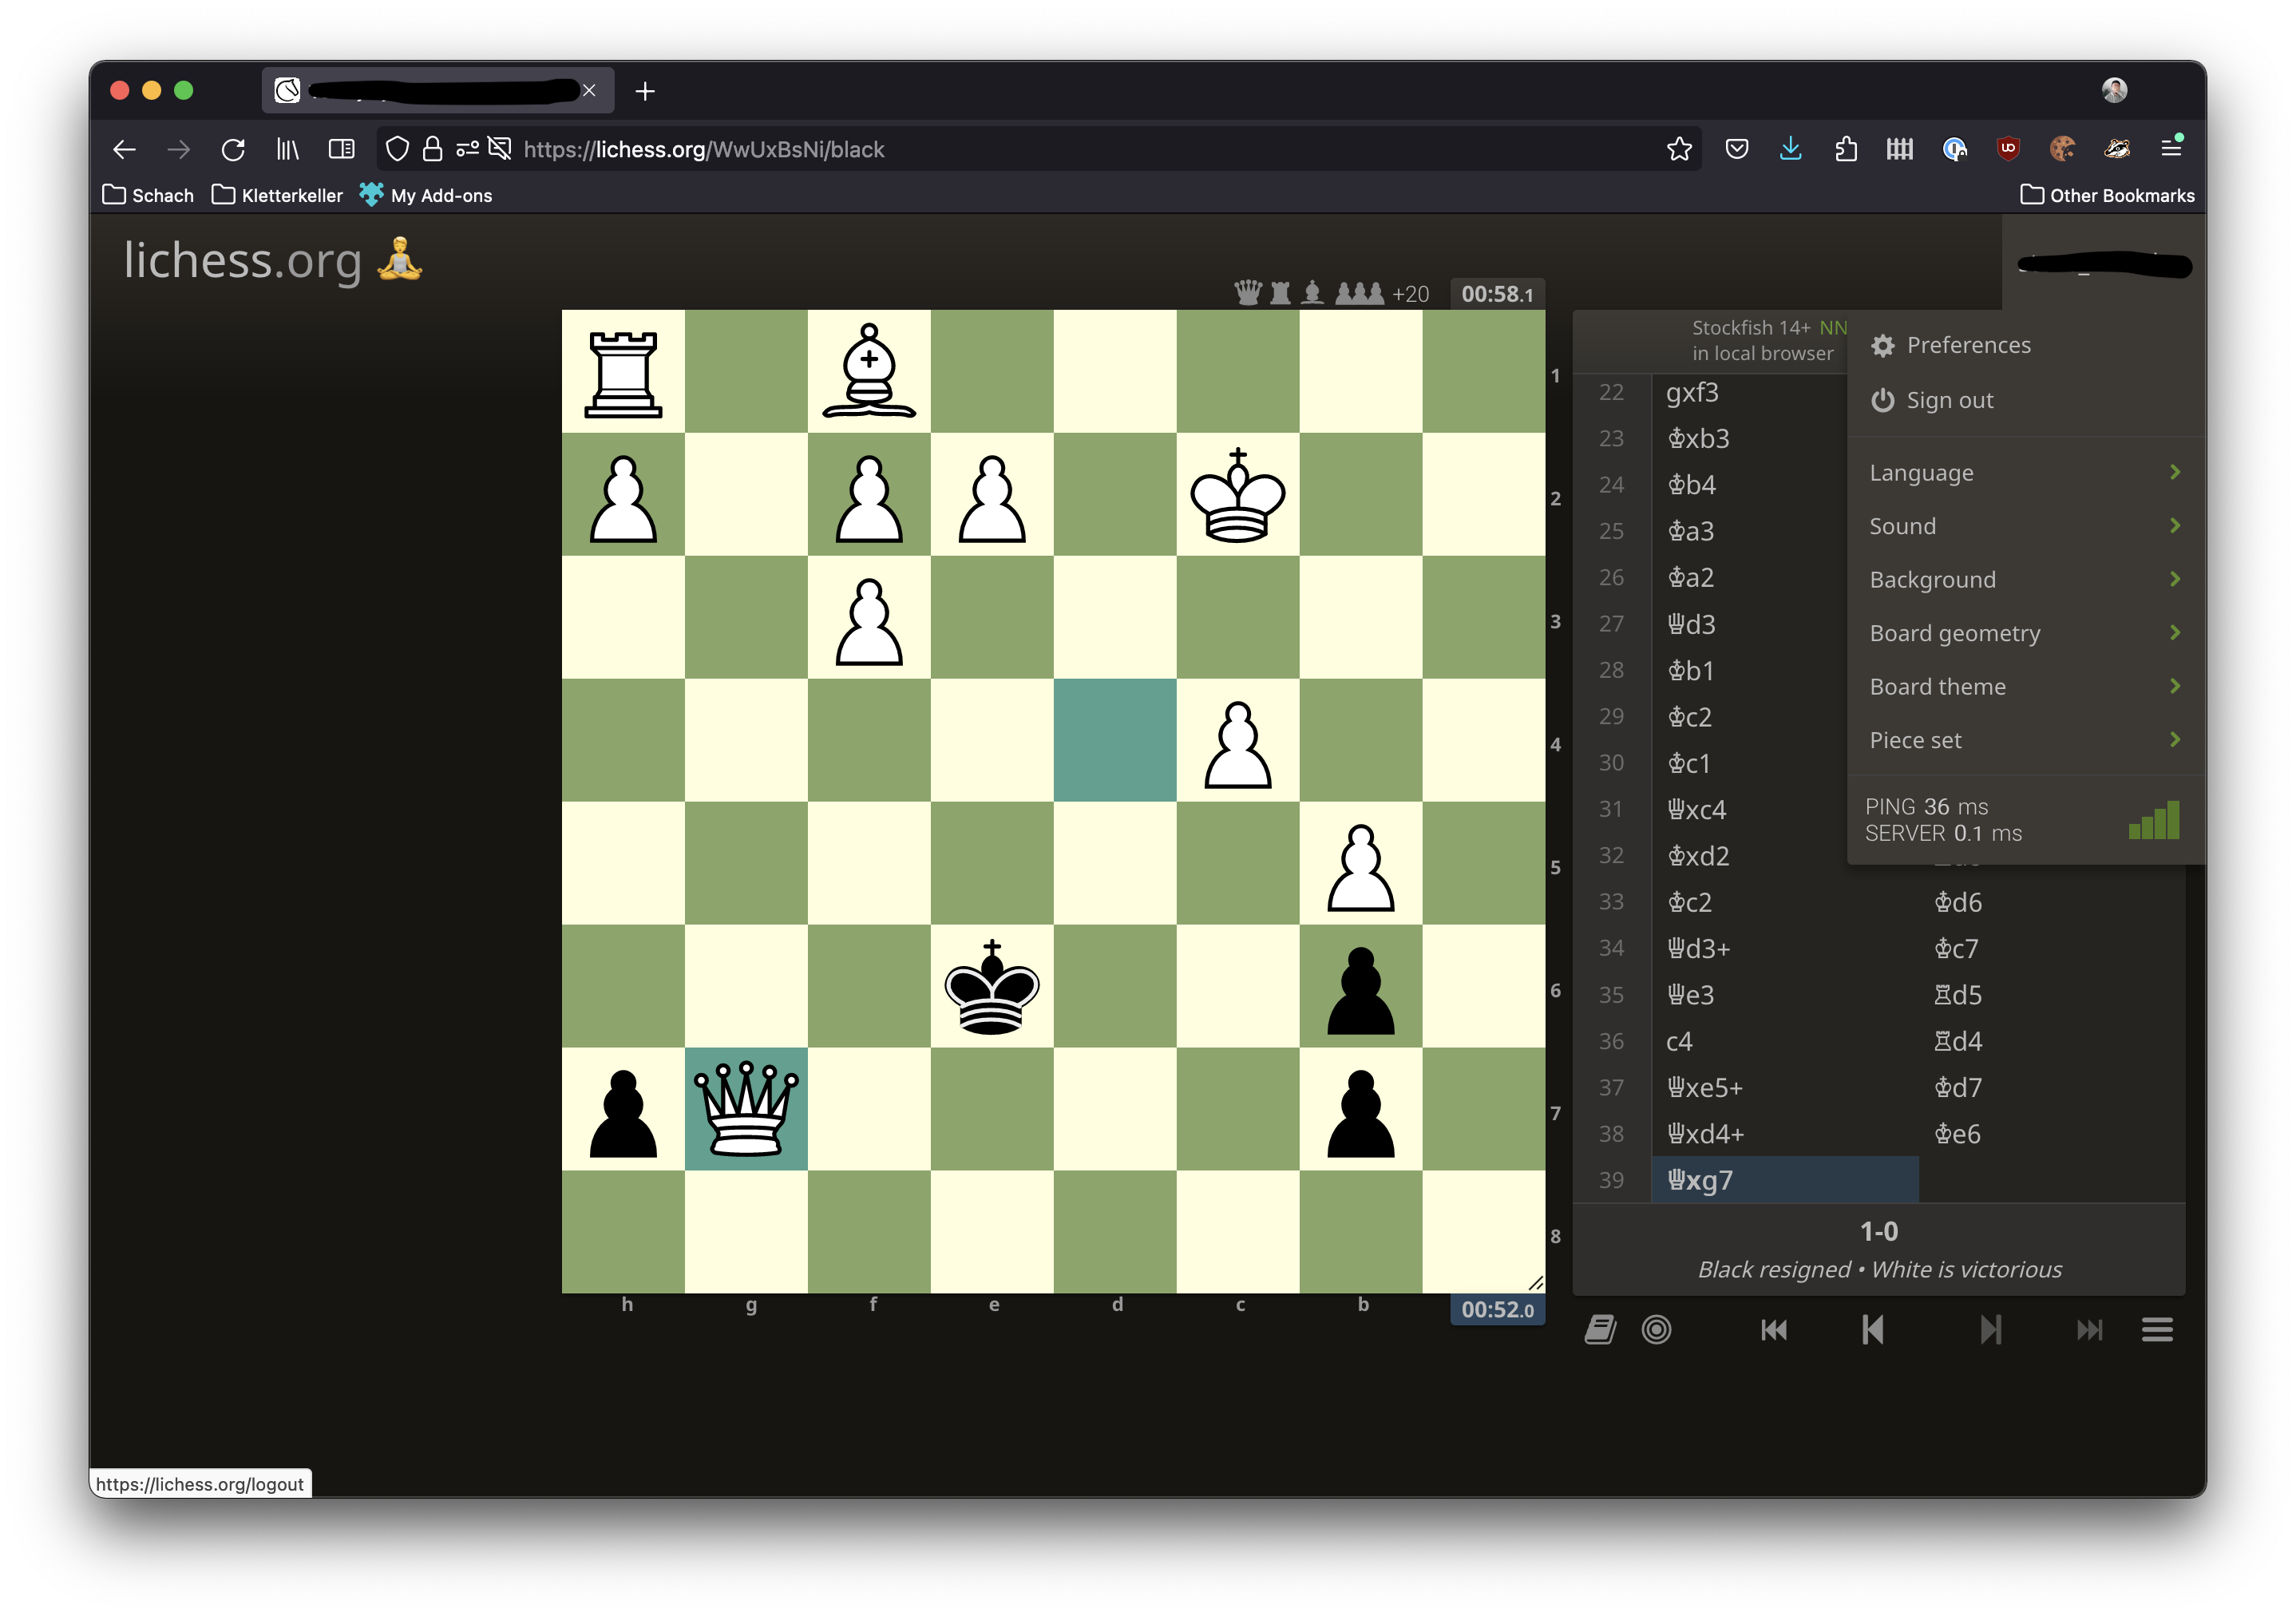This screenshot has width=2296, height=1616.
Task: Expand the Background submenu
Action: pyautogui.click(x=2025, y=580)
